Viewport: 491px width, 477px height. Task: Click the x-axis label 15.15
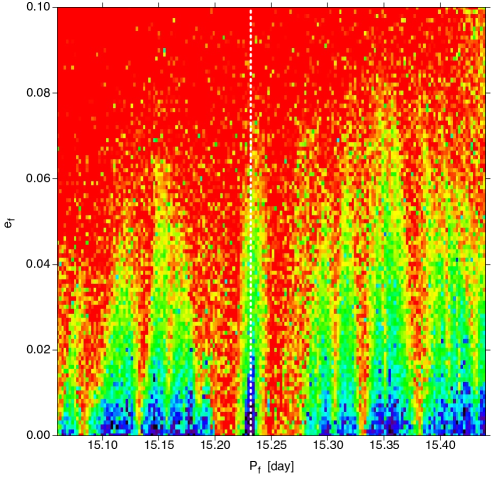point(159,445)
